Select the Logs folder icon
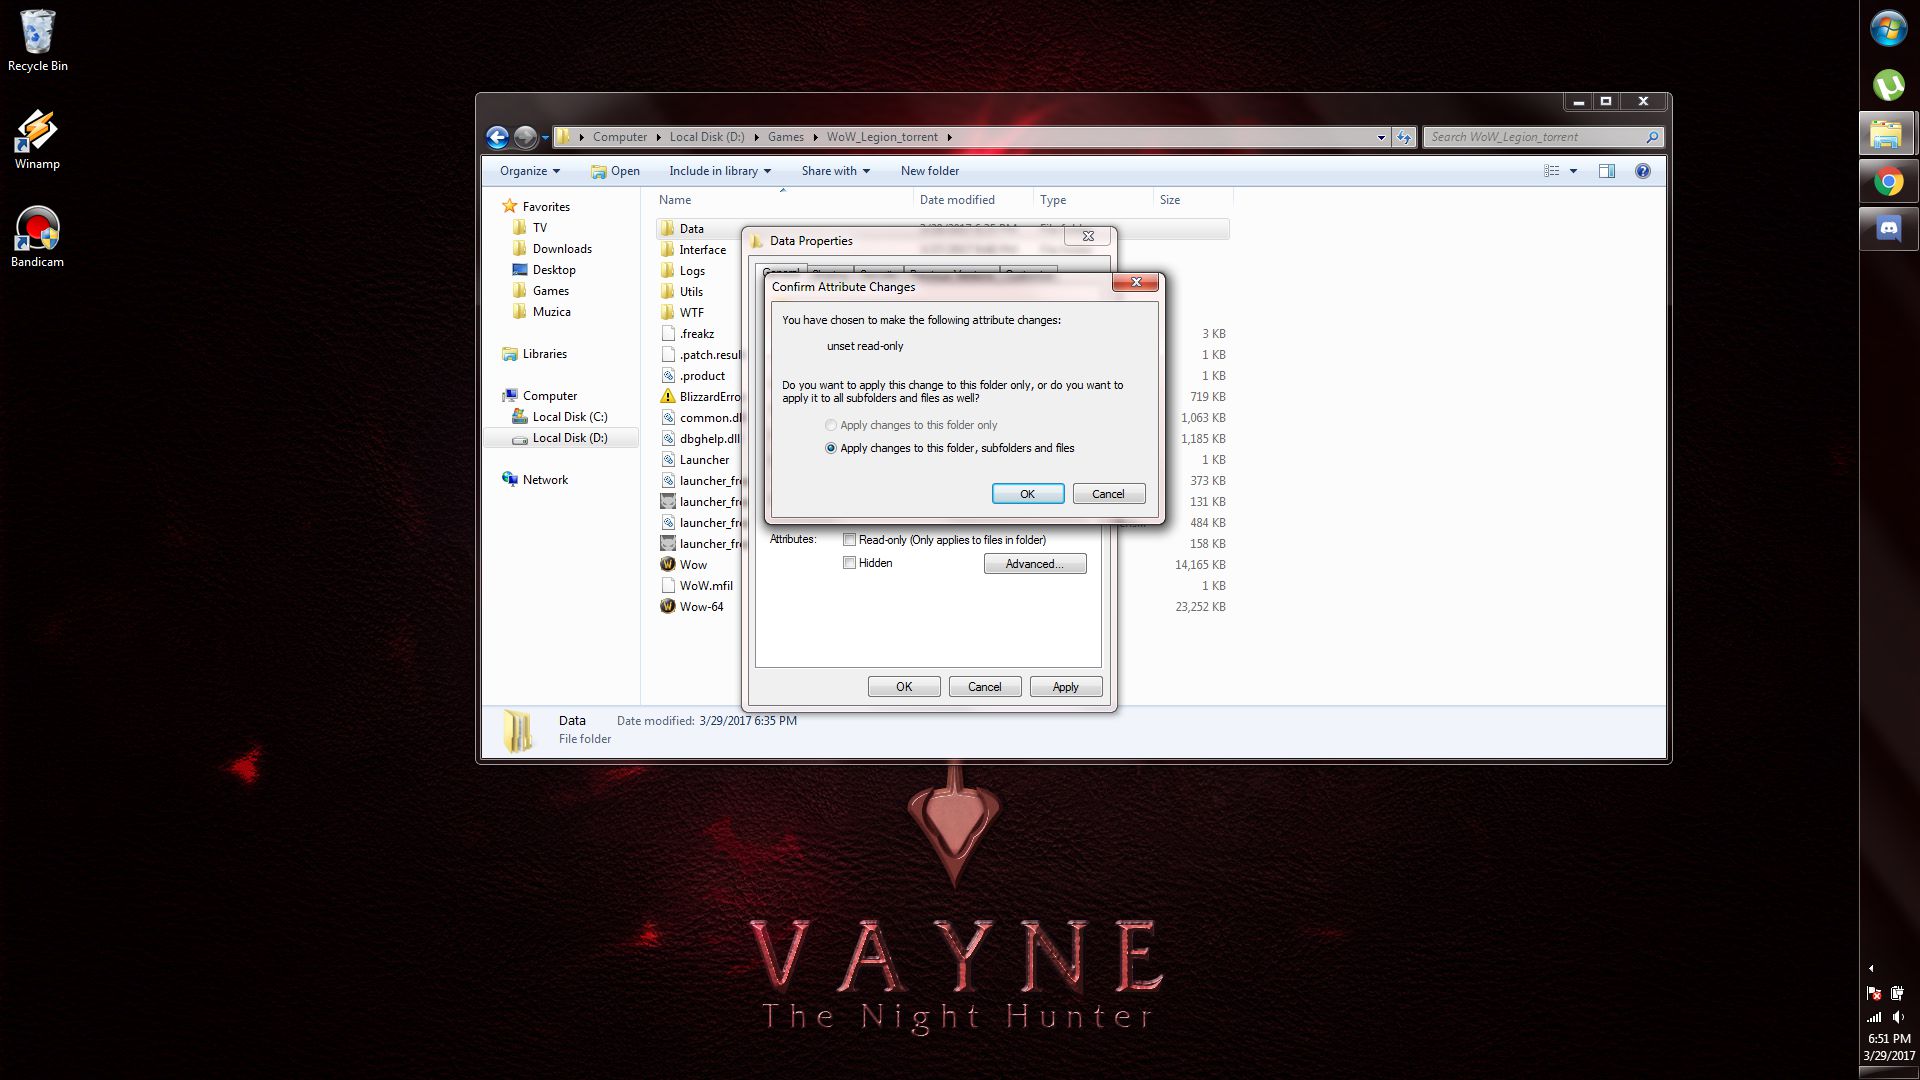The image size is (1920, 1080). click(x=668, y=270)
